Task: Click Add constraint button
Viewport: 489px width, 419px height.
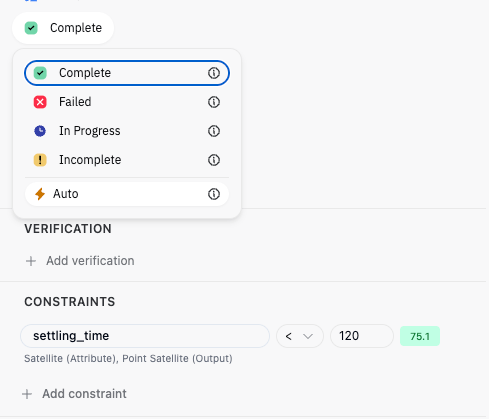Action: pos(74,394)
